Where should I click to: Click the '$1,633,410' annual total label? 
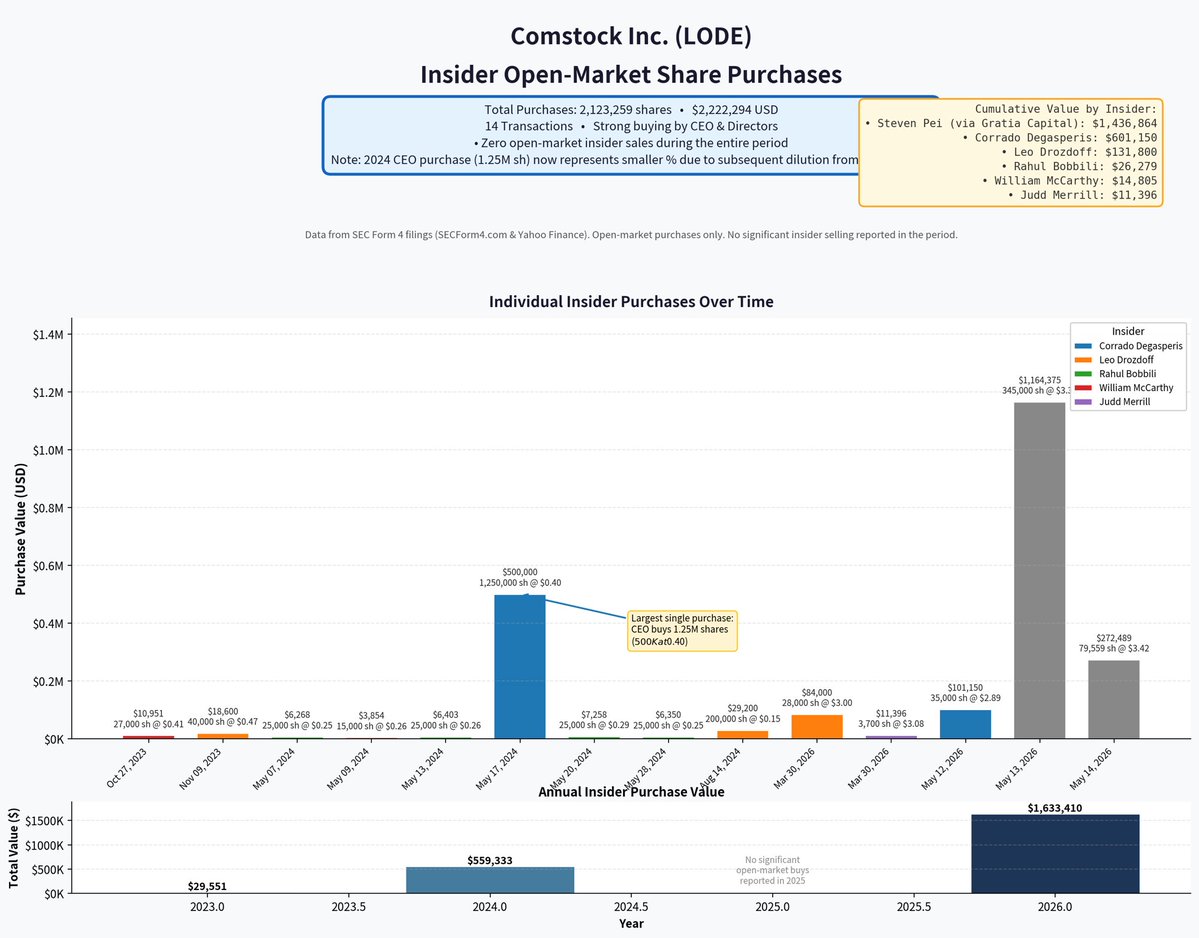[x=1055, y=808]
